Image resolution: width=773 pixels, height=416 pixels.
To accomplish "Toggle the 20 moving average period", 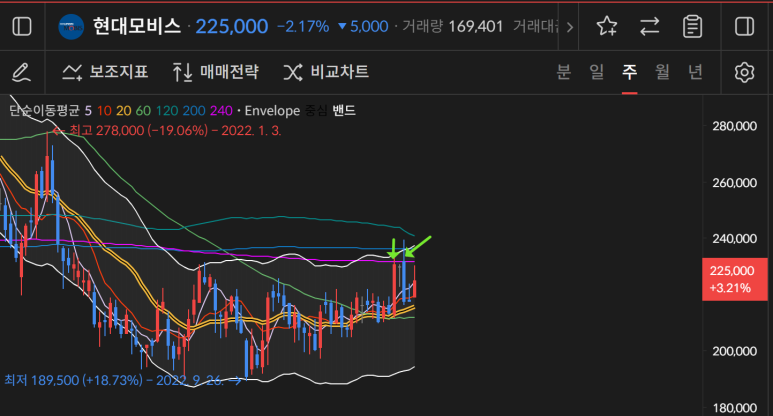I will tap(124, 110).
